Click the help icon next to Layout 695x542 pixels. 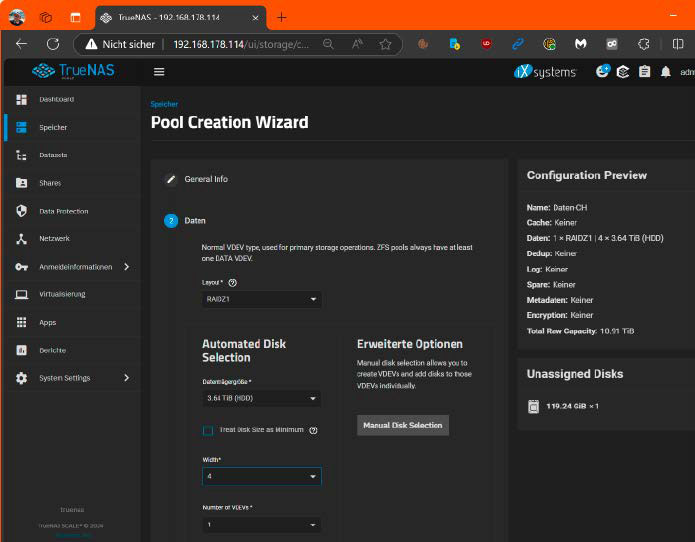click(x=233, y=283)
